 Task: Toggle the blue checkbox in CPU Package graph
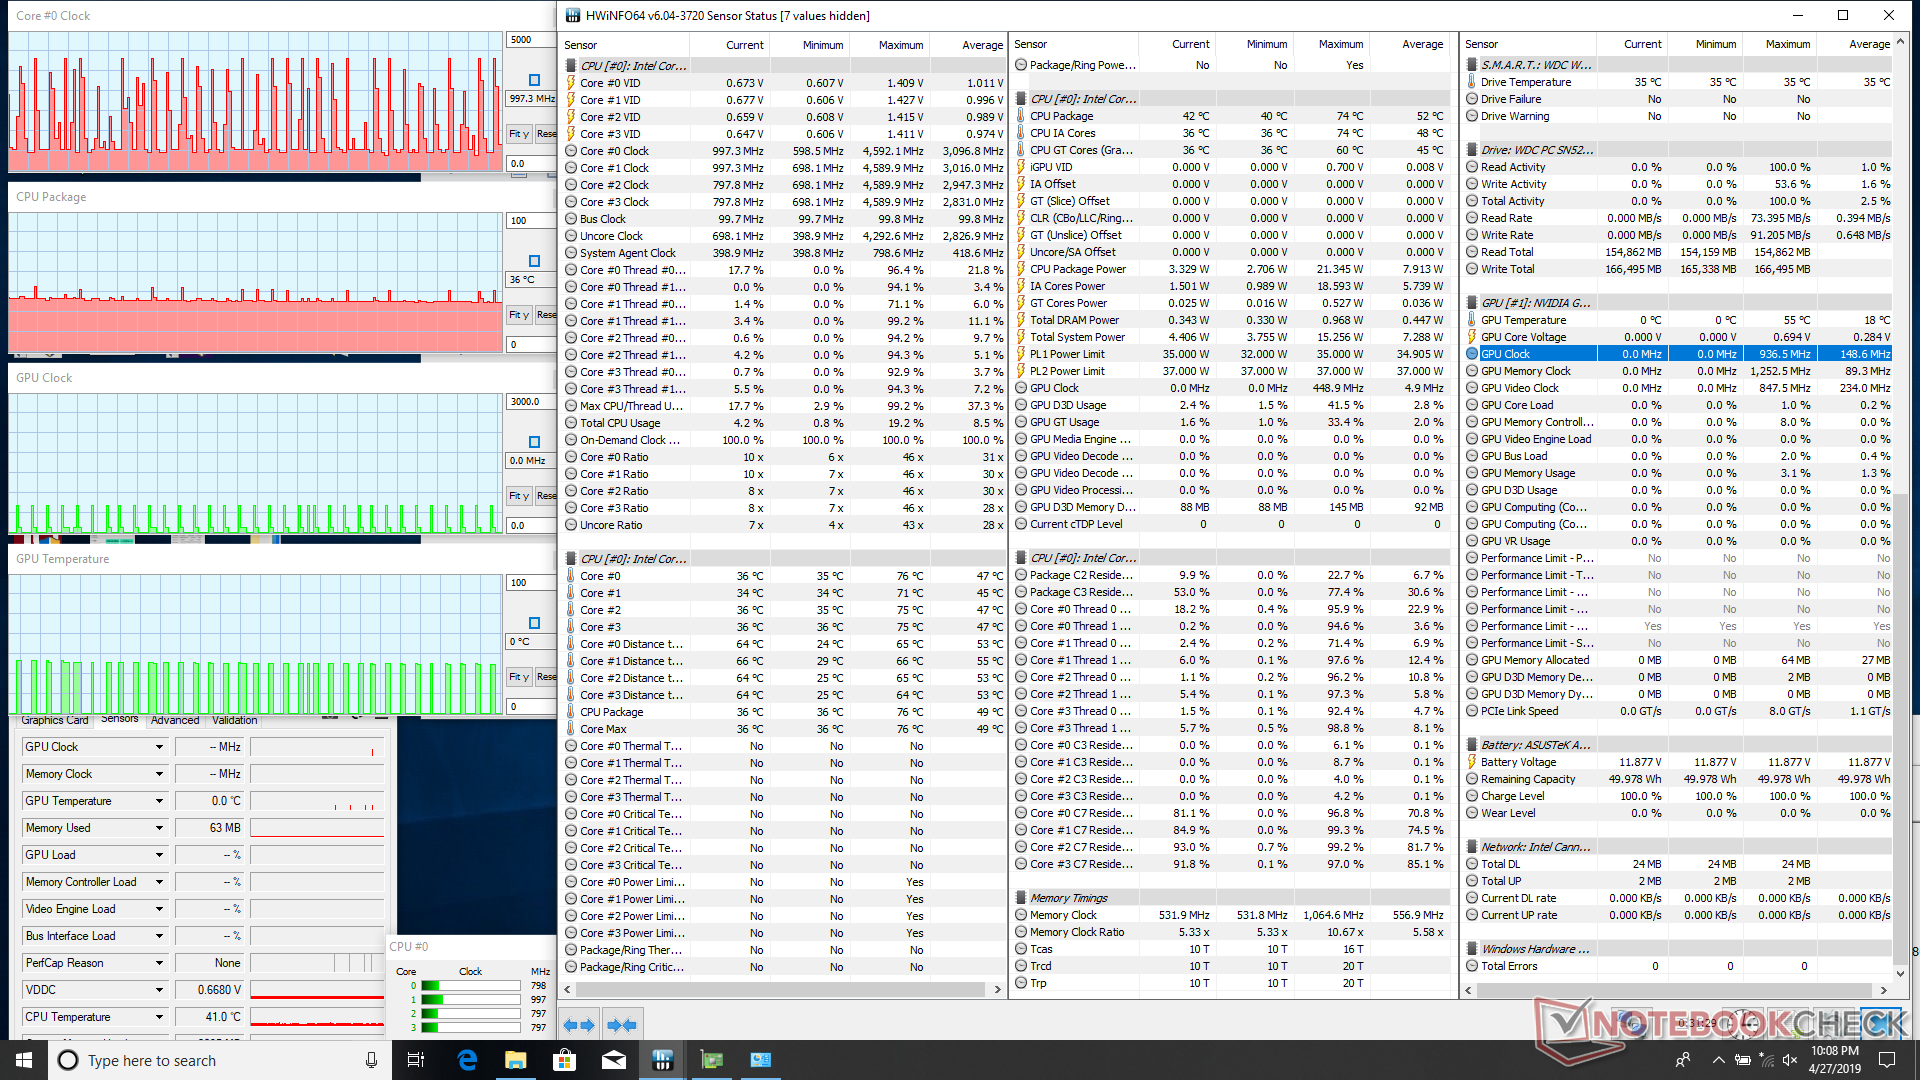tap(534, 261)
